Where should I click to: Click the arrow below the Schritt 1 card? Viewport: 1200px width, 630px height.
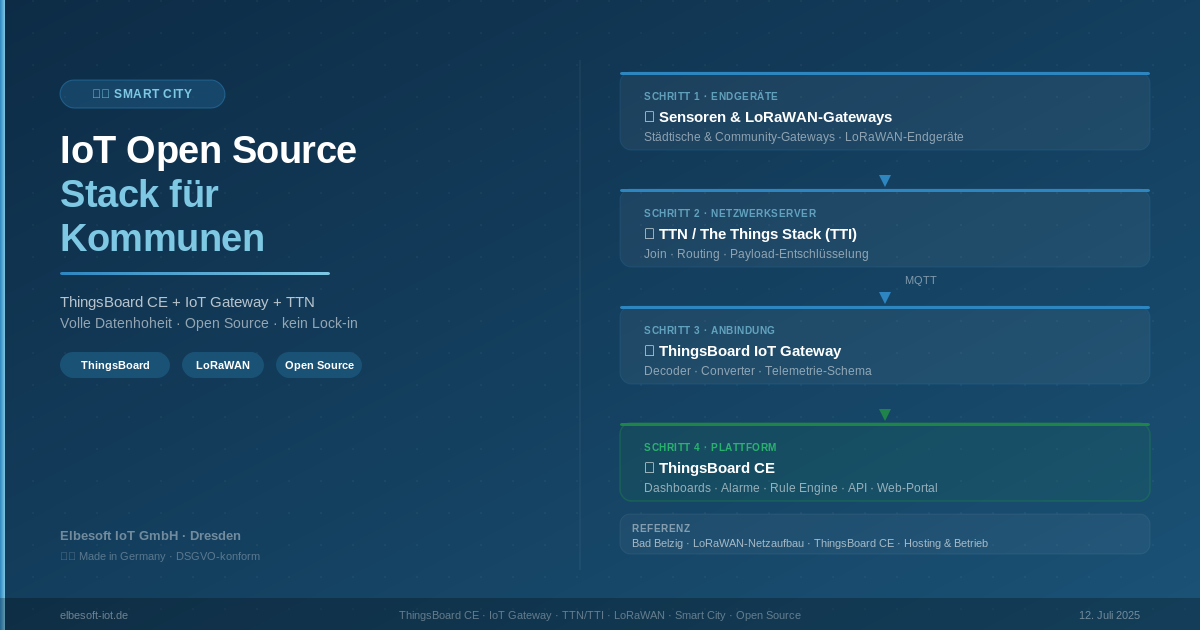(x=884, y=181)
